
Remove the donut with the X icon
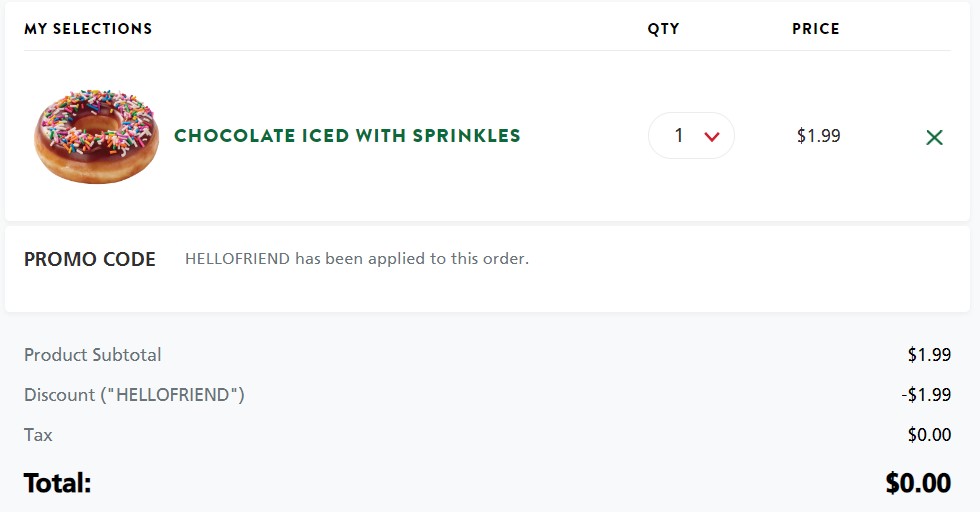click(x=934, y=137)
